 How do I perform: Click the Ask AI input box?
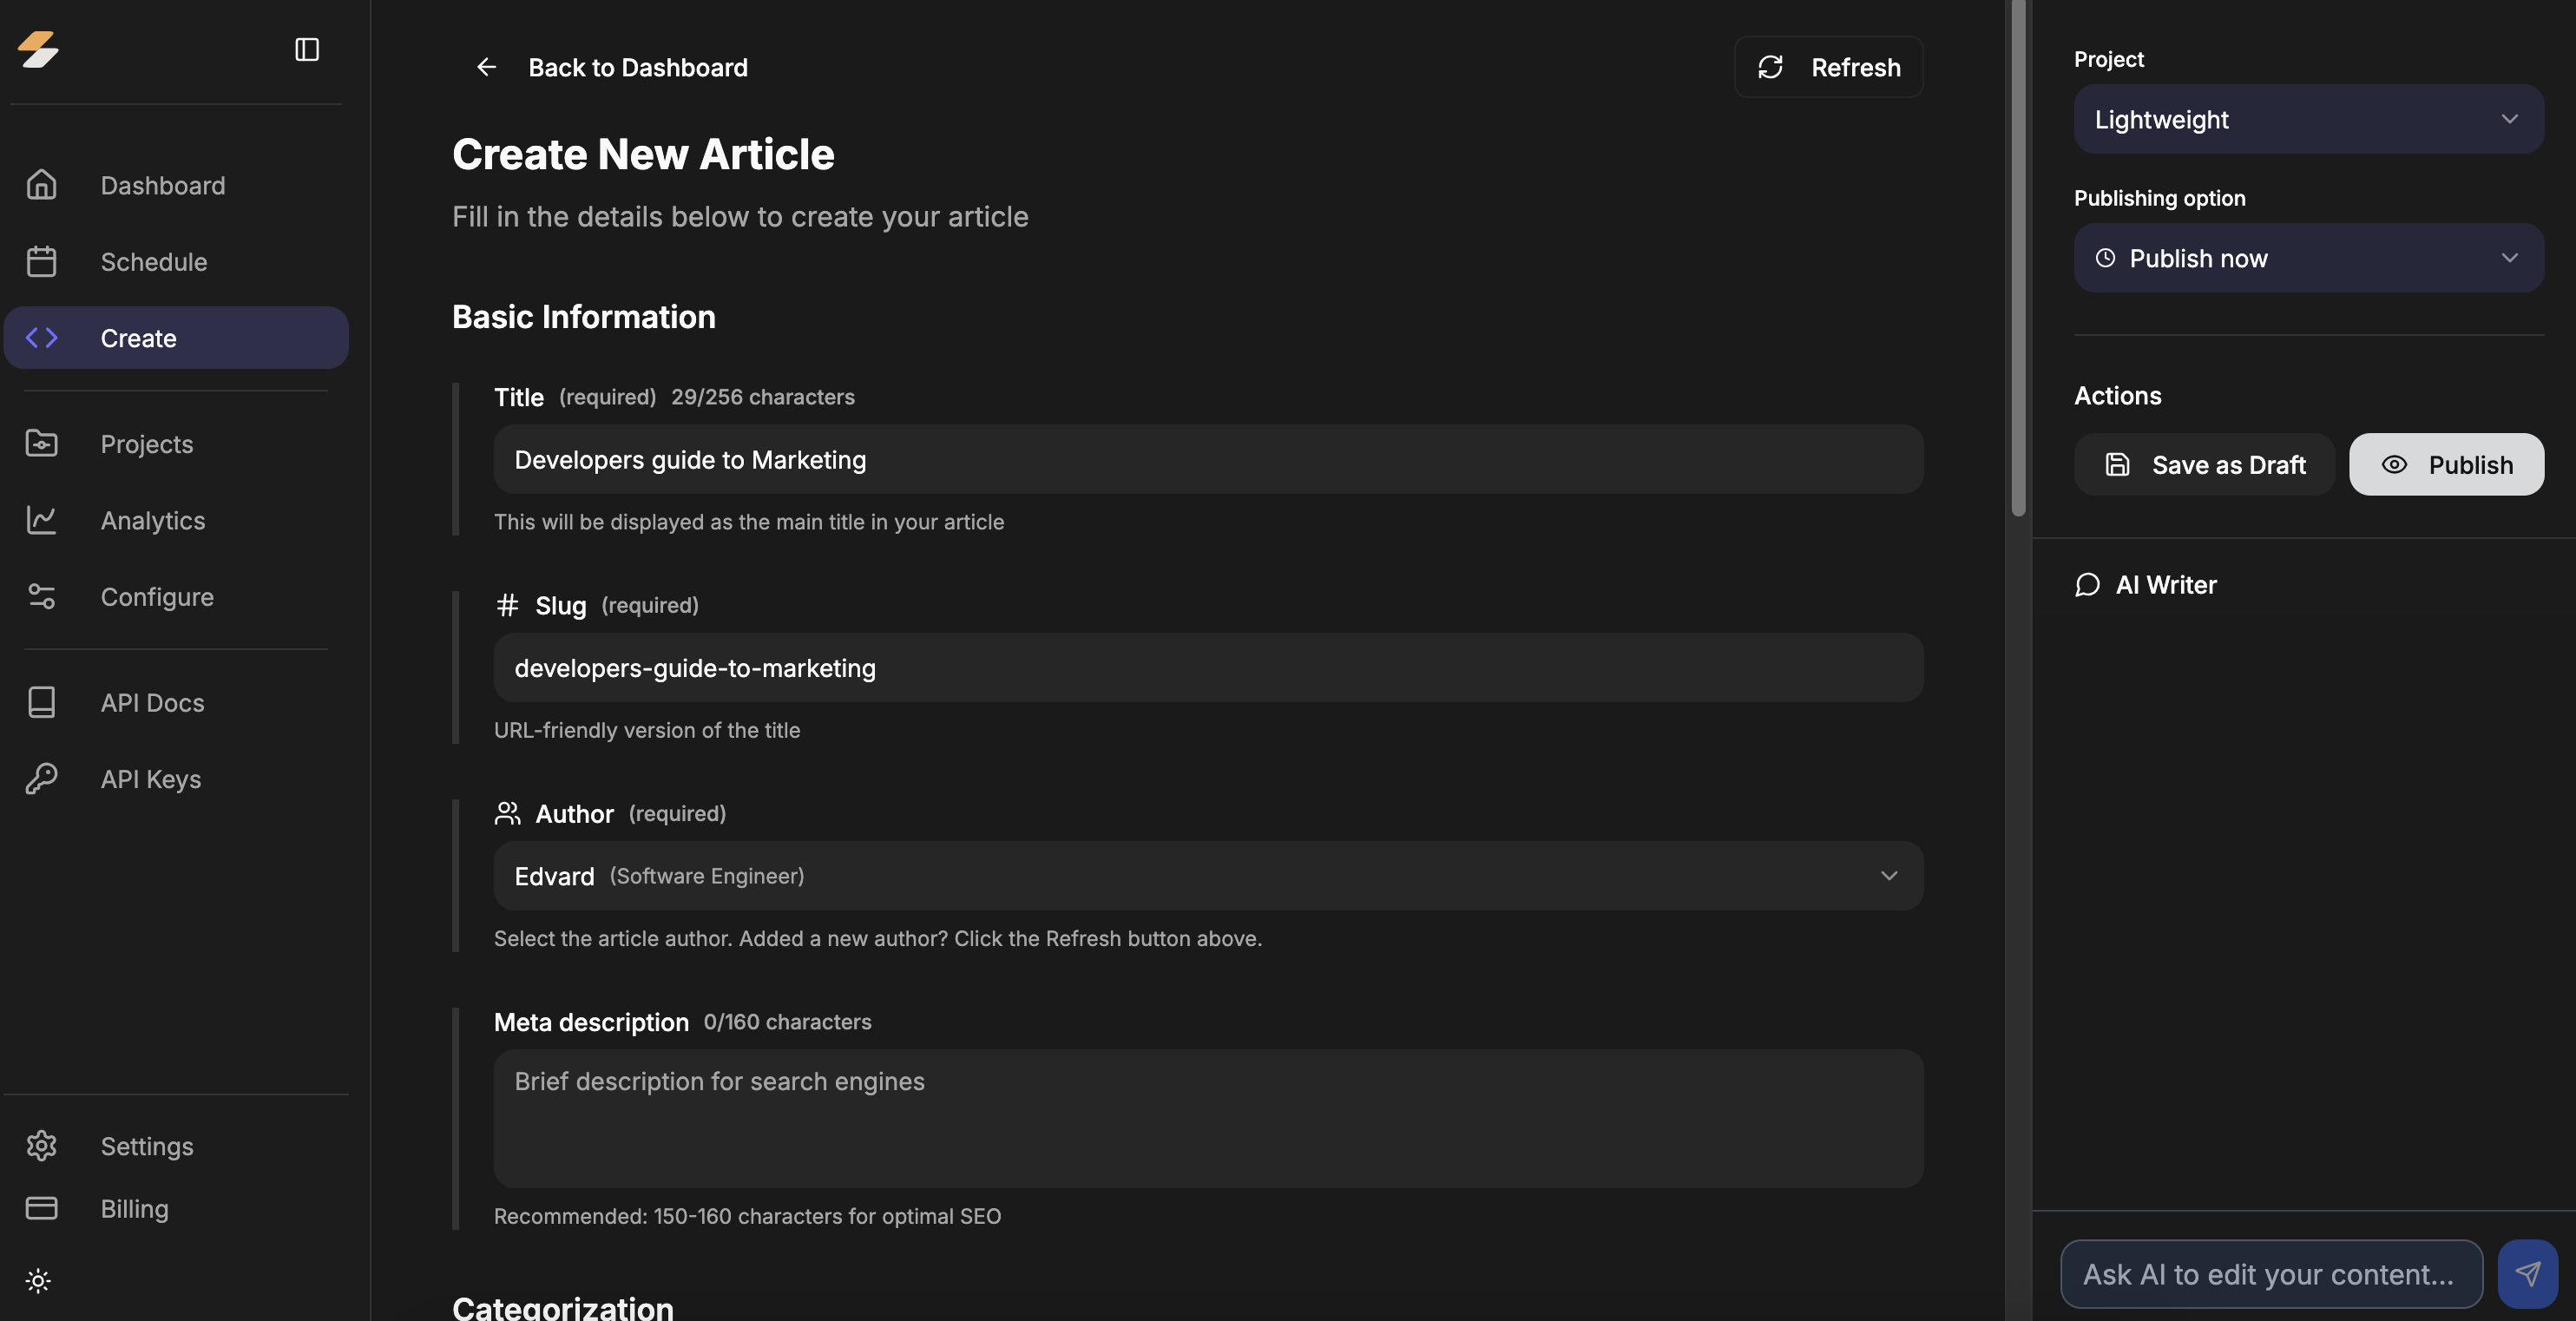pyautogui.click(x=2270, y=1274)
